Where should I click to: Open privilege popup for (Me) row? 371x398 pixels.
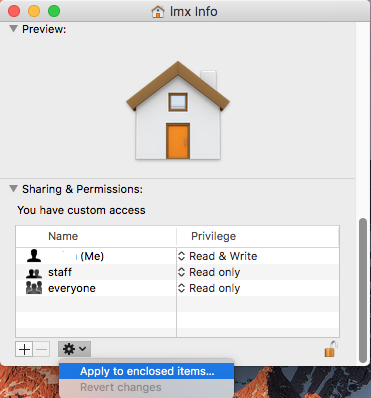[x=181, y=256]
